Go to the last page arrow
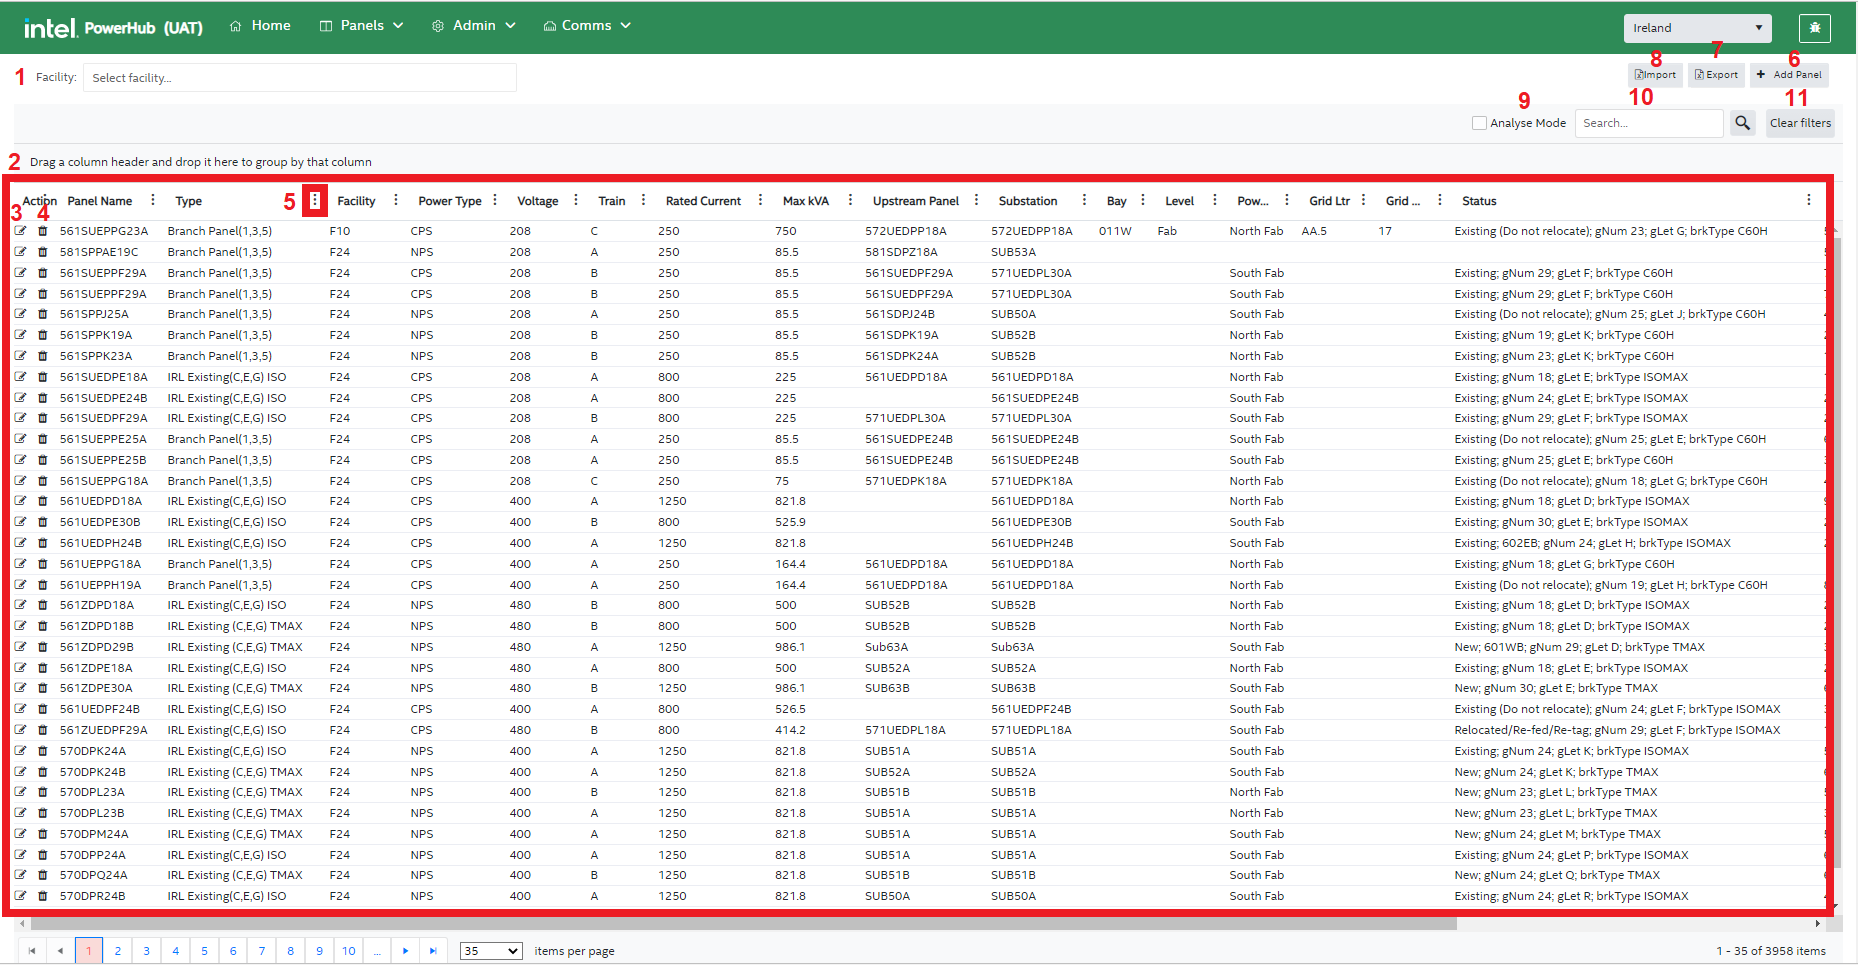Image resolution: width=1858 pixels, height=965 pixels. click(x=433, y=951)
